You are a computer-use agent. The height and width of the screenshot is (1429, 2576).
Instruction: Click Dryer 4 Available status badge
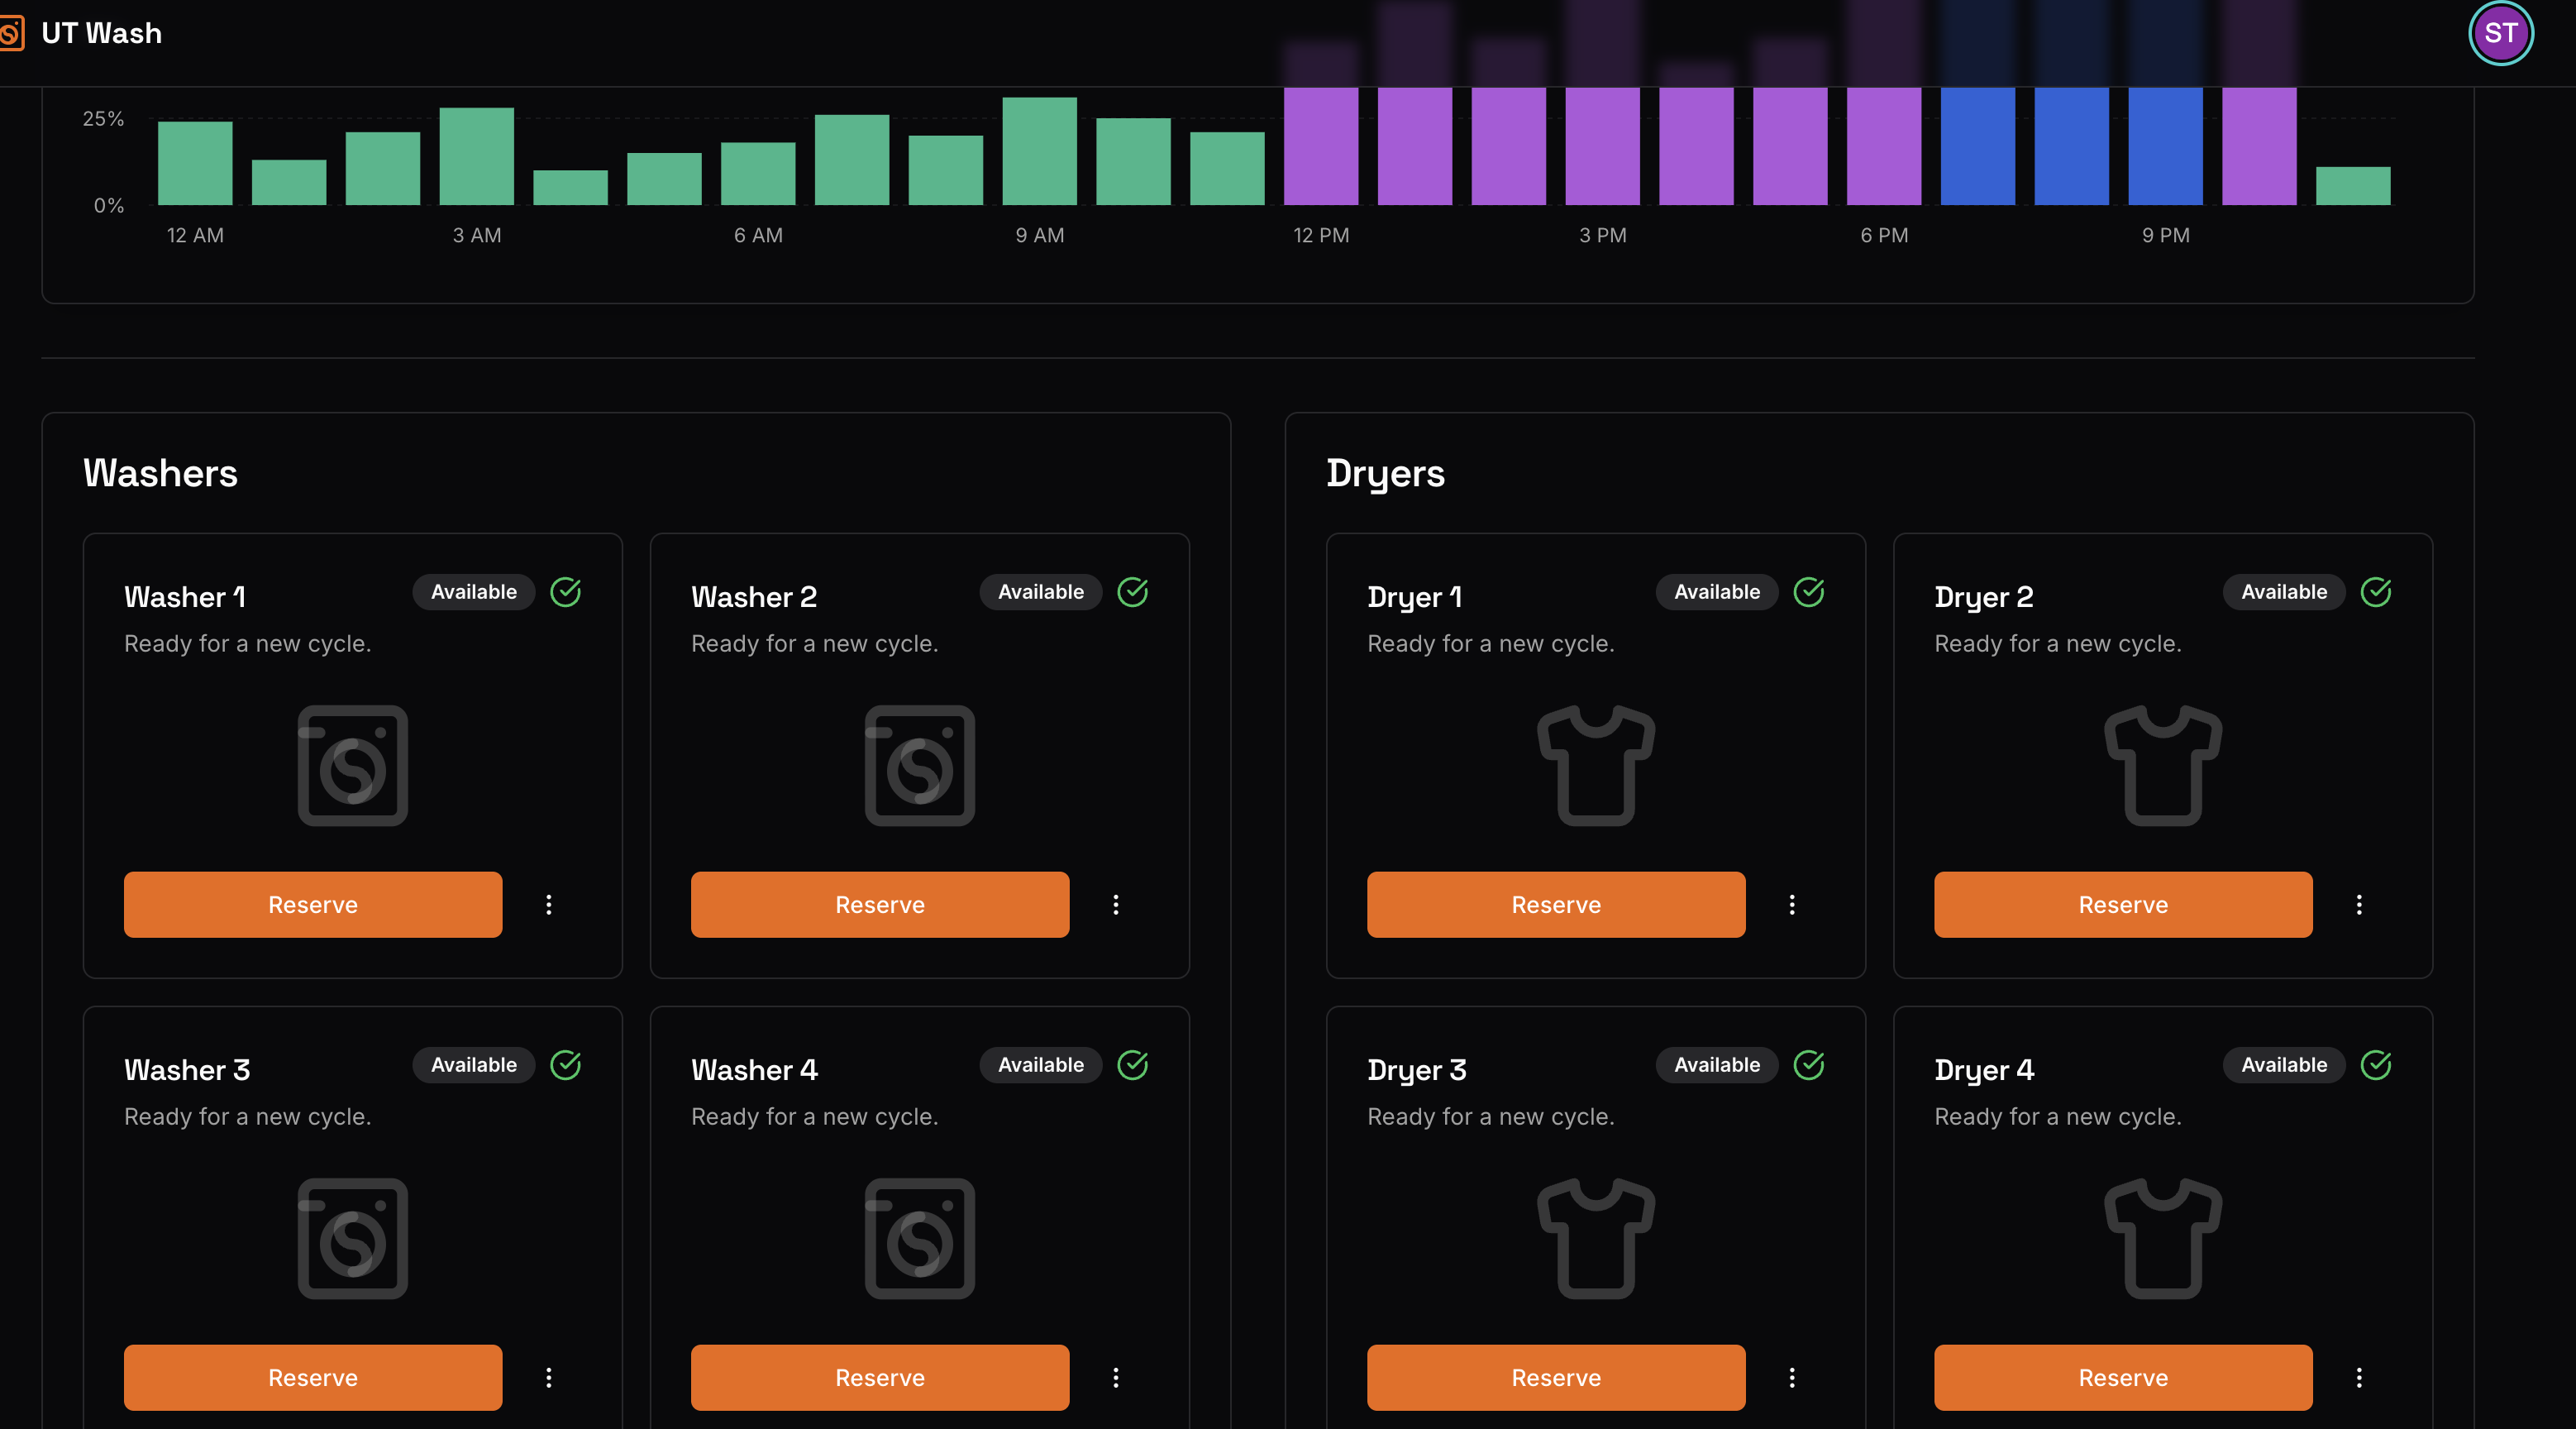[2283, 1065]
